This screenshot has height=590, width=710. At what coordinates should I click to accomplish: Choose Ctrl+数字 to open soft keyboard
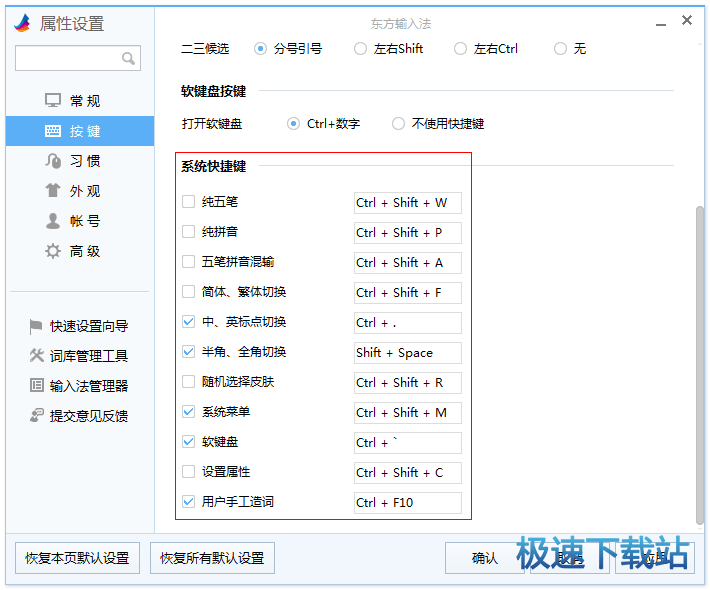(293, 124)
